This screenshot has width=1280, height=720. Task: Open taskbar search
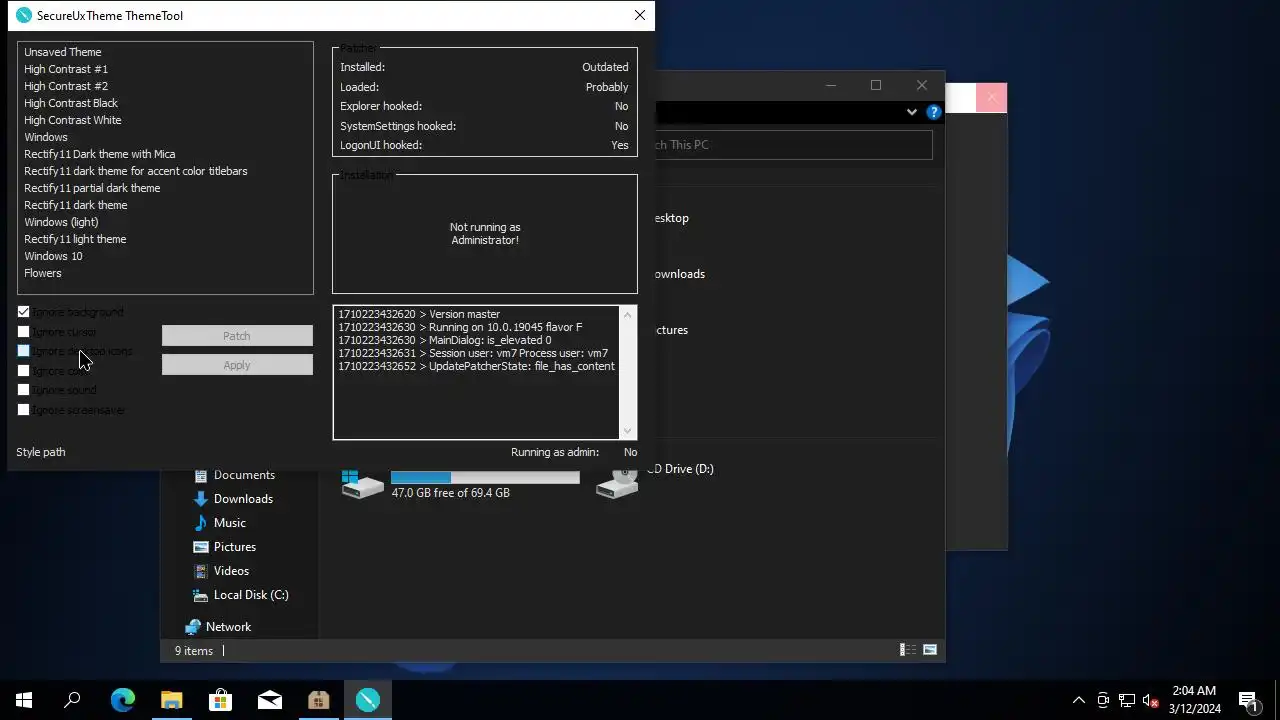click(x=72, y=700)
